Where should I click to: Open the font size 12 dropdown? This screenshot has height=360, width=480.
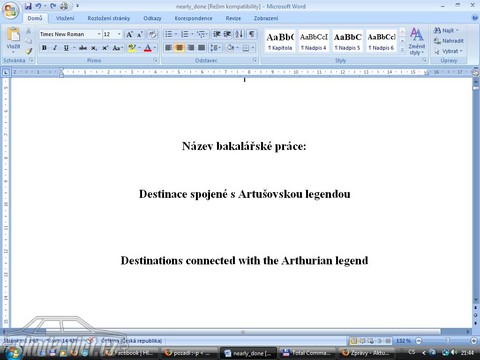[119, 34]
